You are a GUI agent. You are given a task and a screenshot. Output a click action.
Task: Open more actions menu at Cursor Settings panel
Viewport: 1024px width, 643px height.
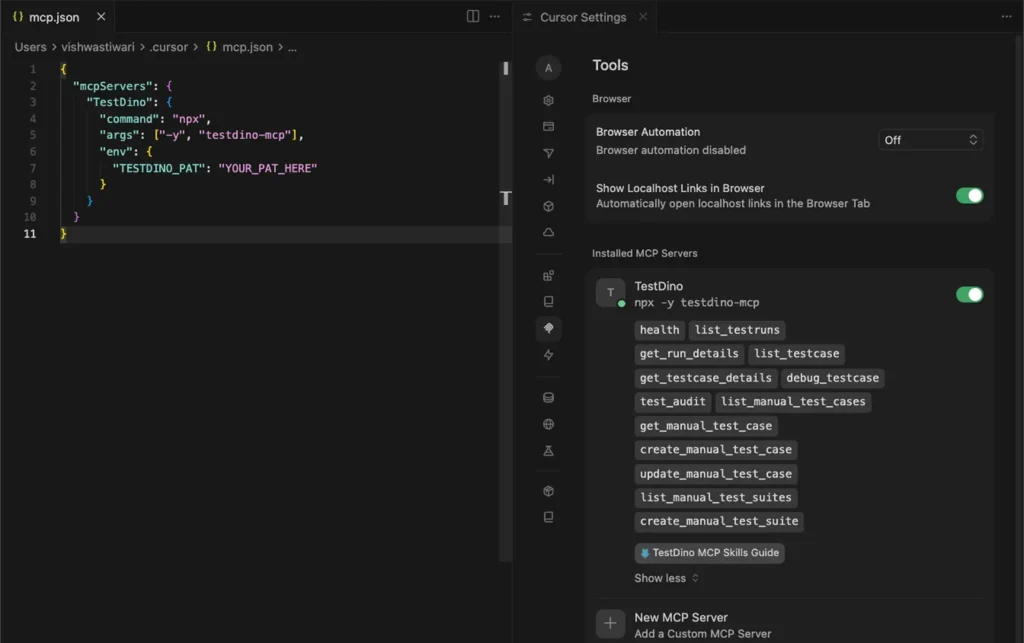1006,17
